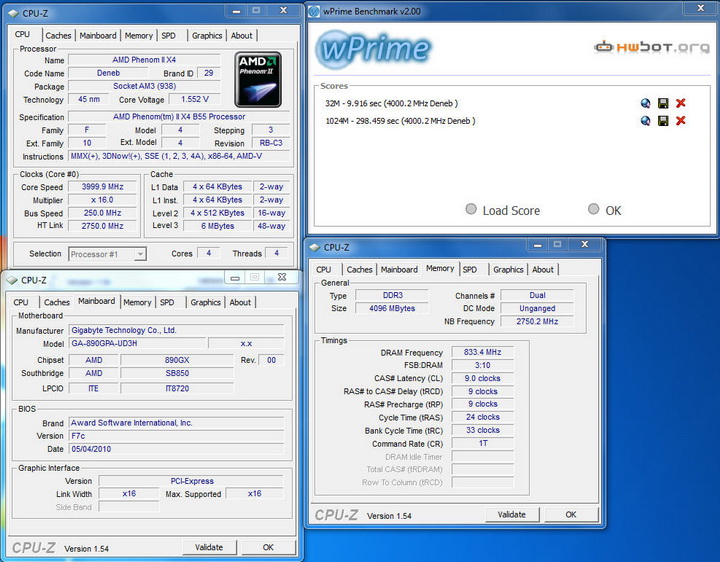Open Memory tab in Mainboard CPU-Z window

pos(137,302)
